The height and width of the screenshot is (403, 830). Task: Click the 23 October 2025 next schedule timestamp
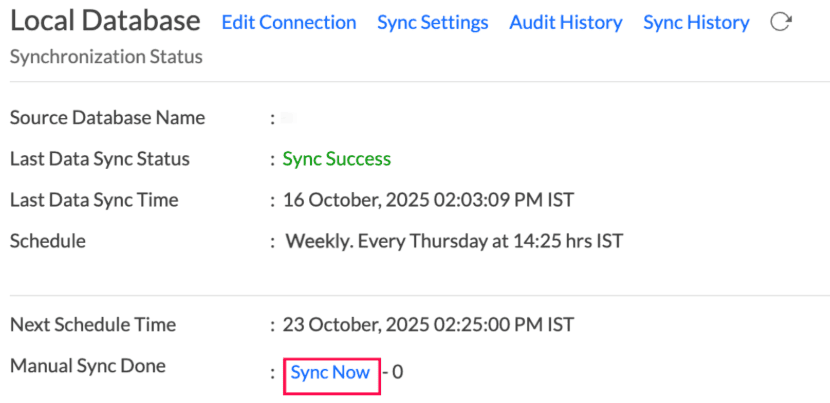pyautogui.click(x=428, y=325)
